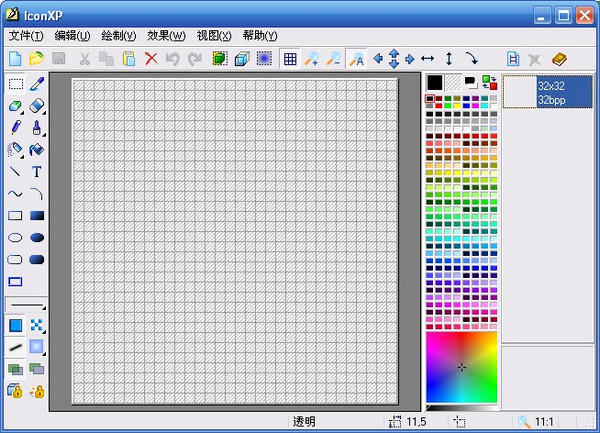Expand the line style dropdown
The image size is (600, 433).
click(26, 304)
